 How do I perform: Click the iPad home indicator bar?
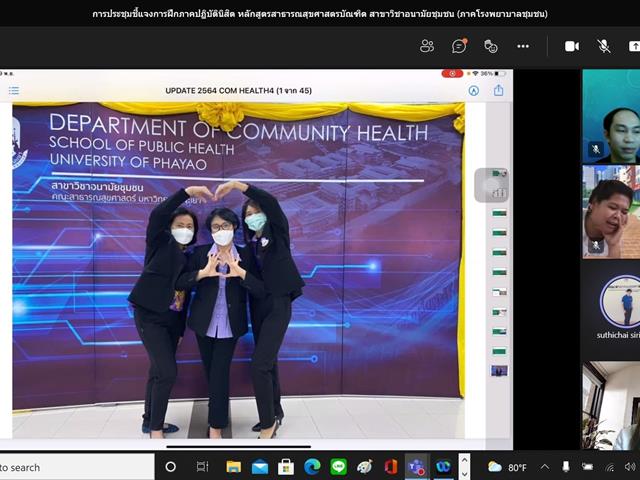[239, 447]
